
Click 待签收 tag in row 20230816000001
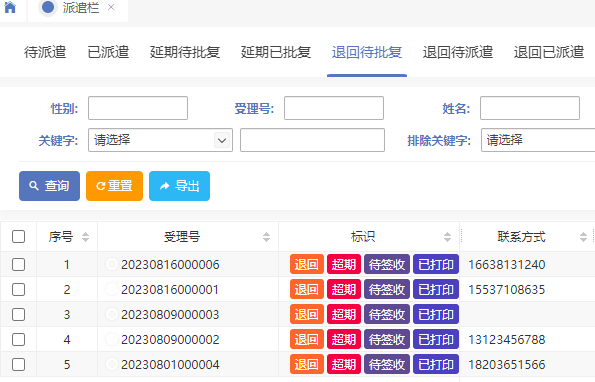[387, 289]
